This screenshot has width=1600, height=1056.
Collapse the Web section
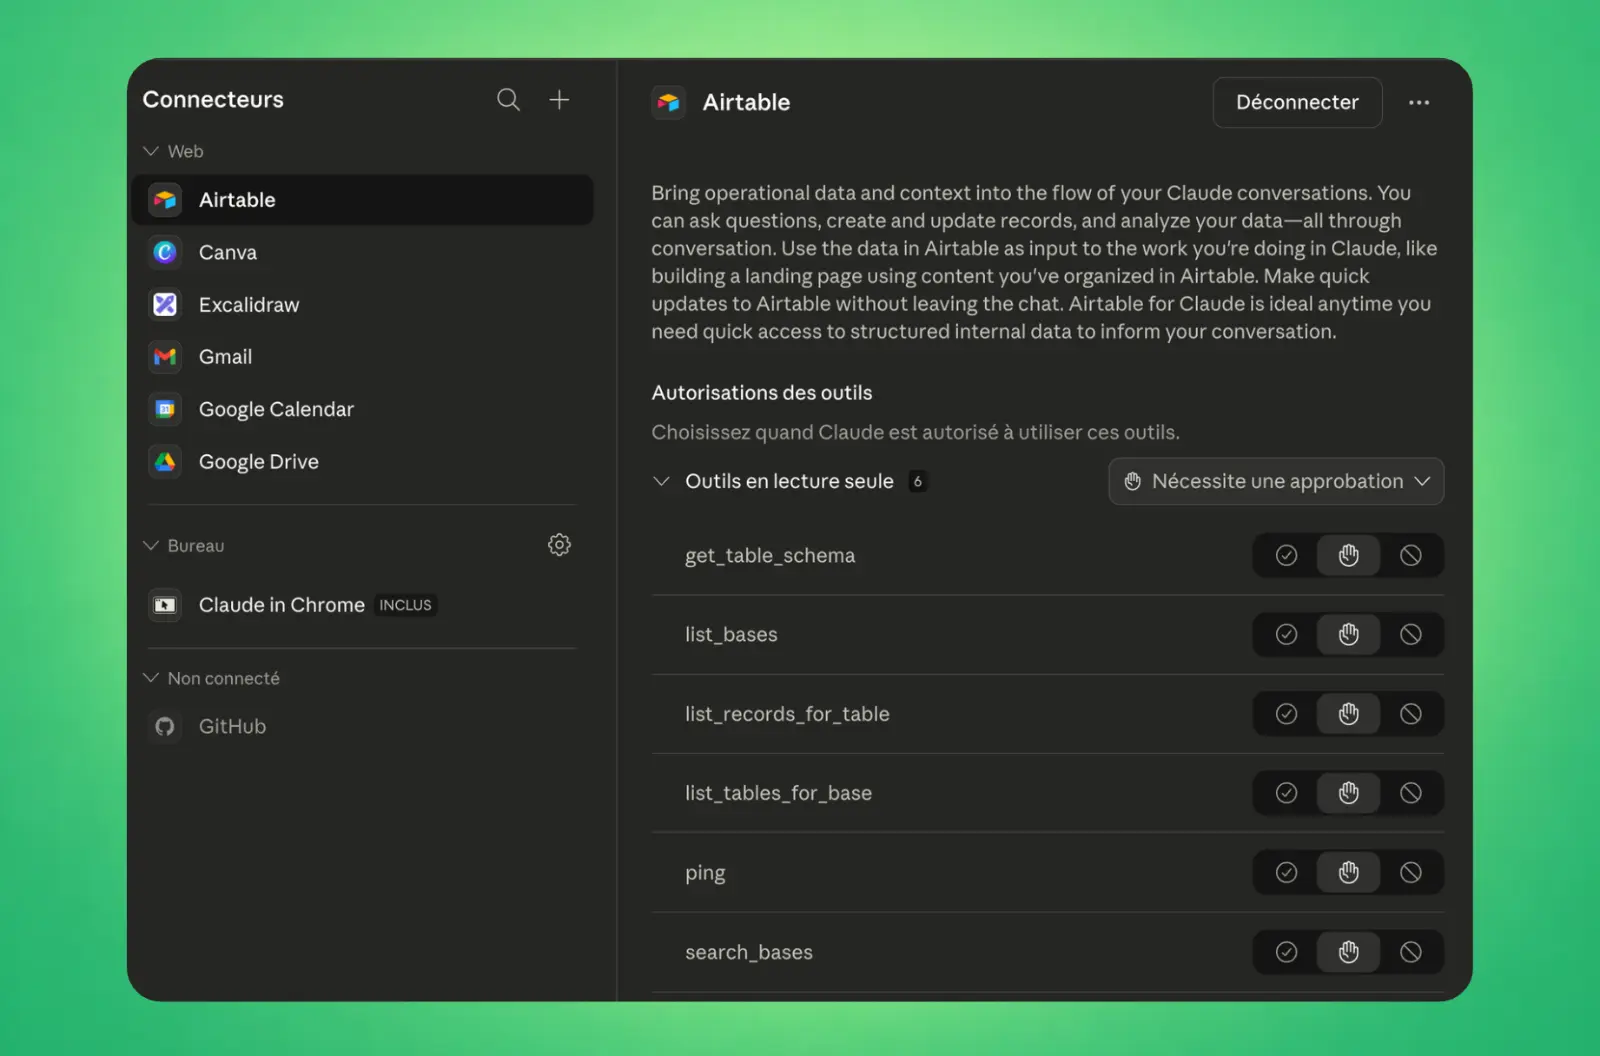152,151
